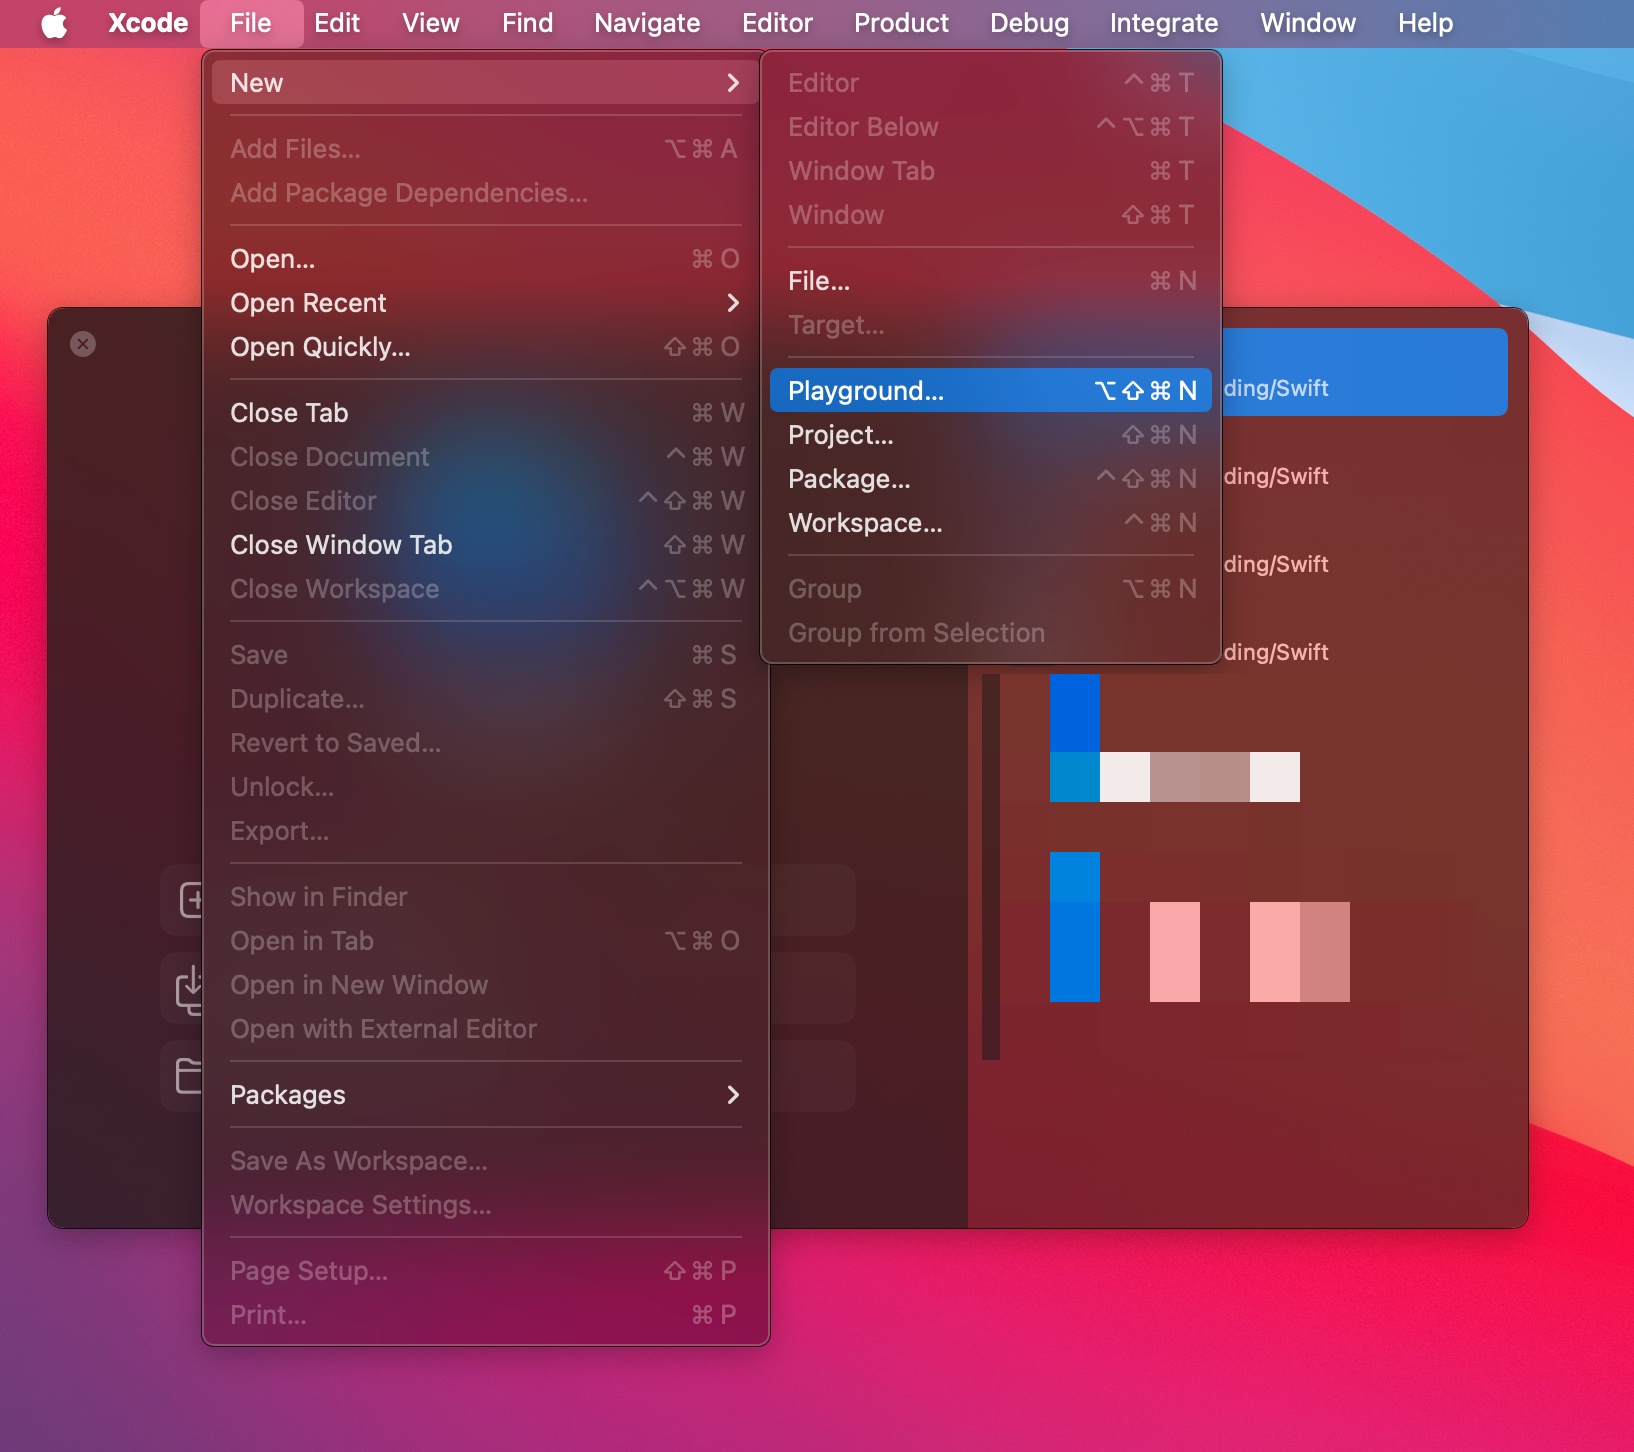Open the Find menu
1634x1452 pixels.
528,23
